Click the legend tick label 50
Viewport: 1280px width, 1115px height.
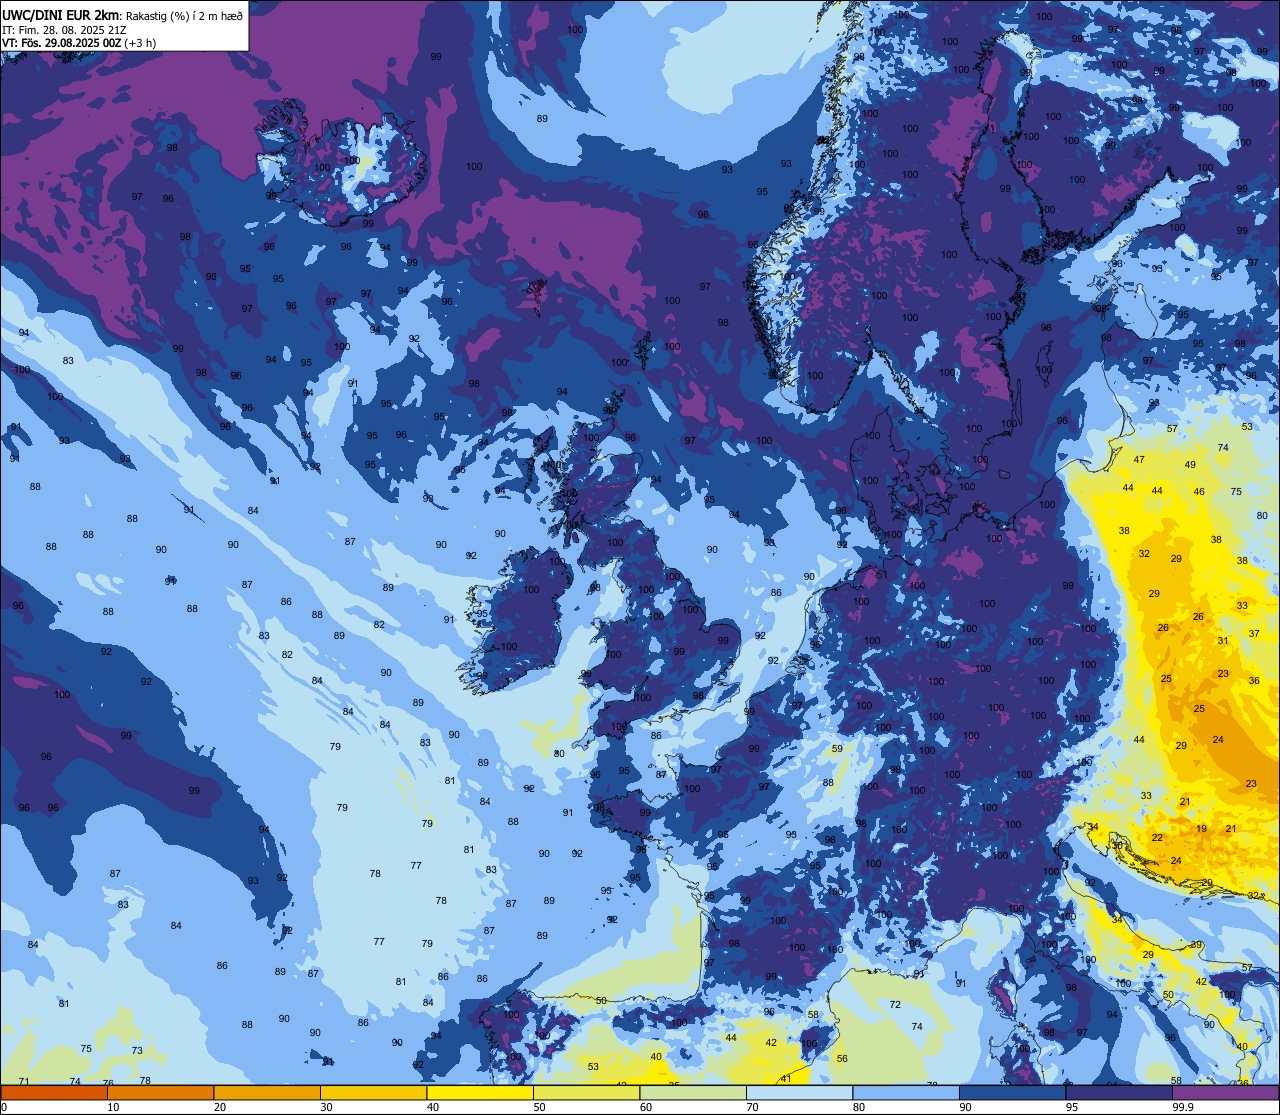(x=539, y=1107)
